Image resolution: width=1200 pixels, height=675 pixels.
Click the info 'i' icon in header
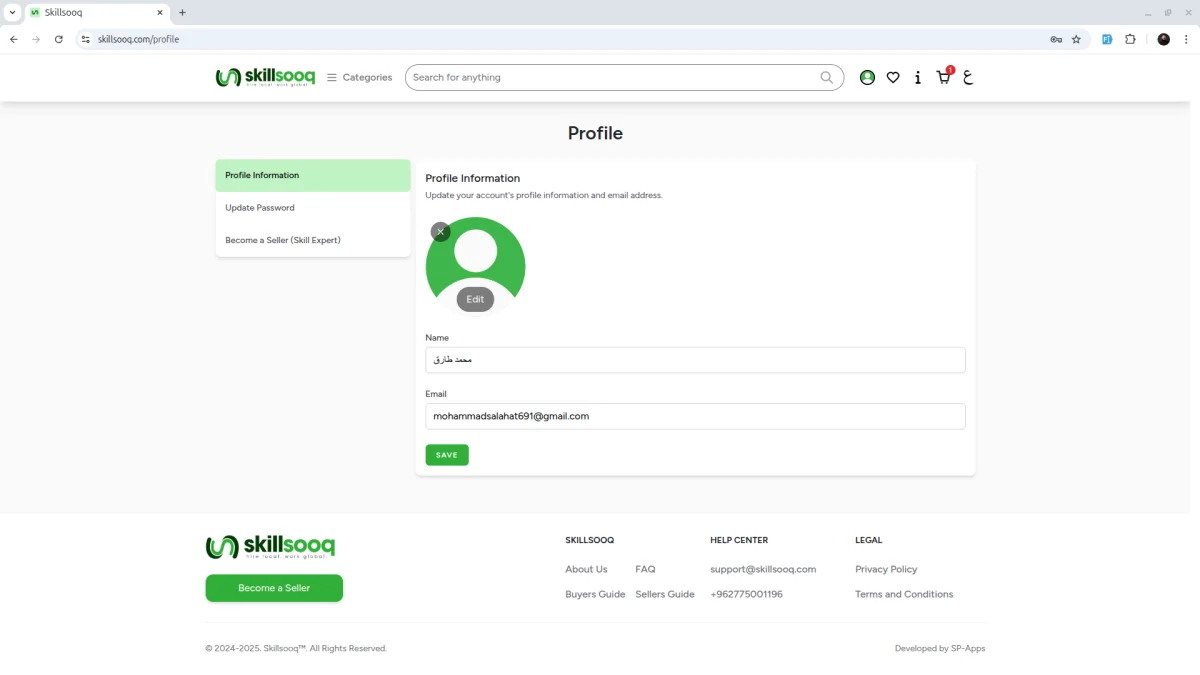click(x=918, y=77)
